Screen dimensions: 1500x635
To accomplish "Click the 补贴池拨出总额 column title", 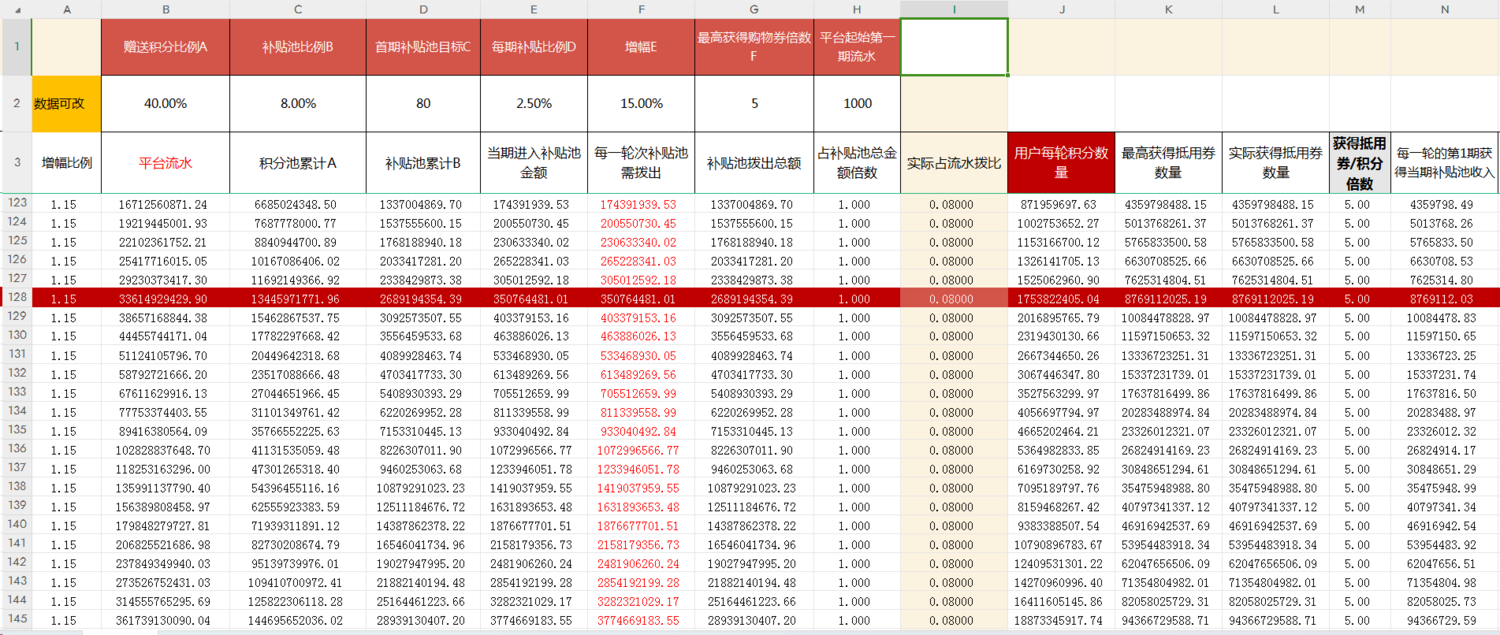I will point(754,162).
